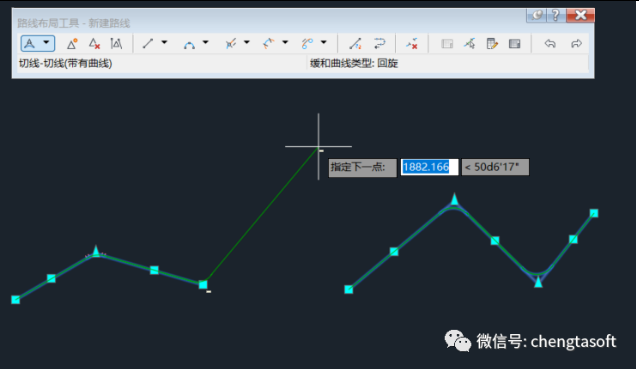
Task: Click Convert AutoCAD line and arc tool
Action: (355, 43)
